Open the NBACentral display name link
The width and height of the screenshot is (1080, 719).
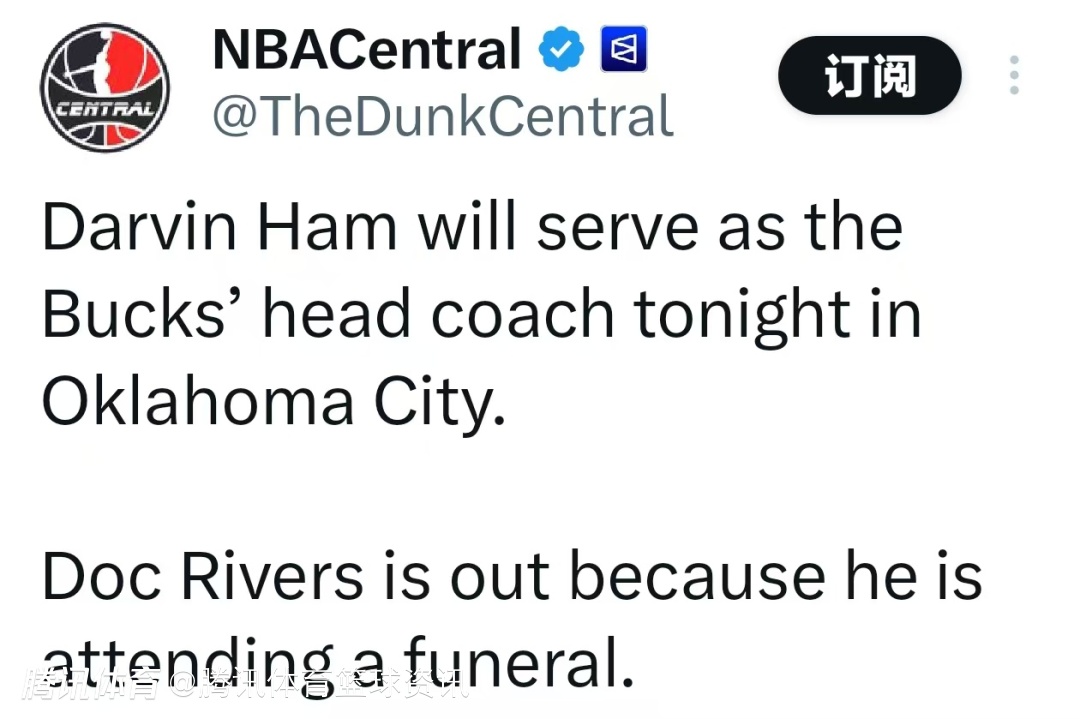pyautogui.click(x=366, y=49)
